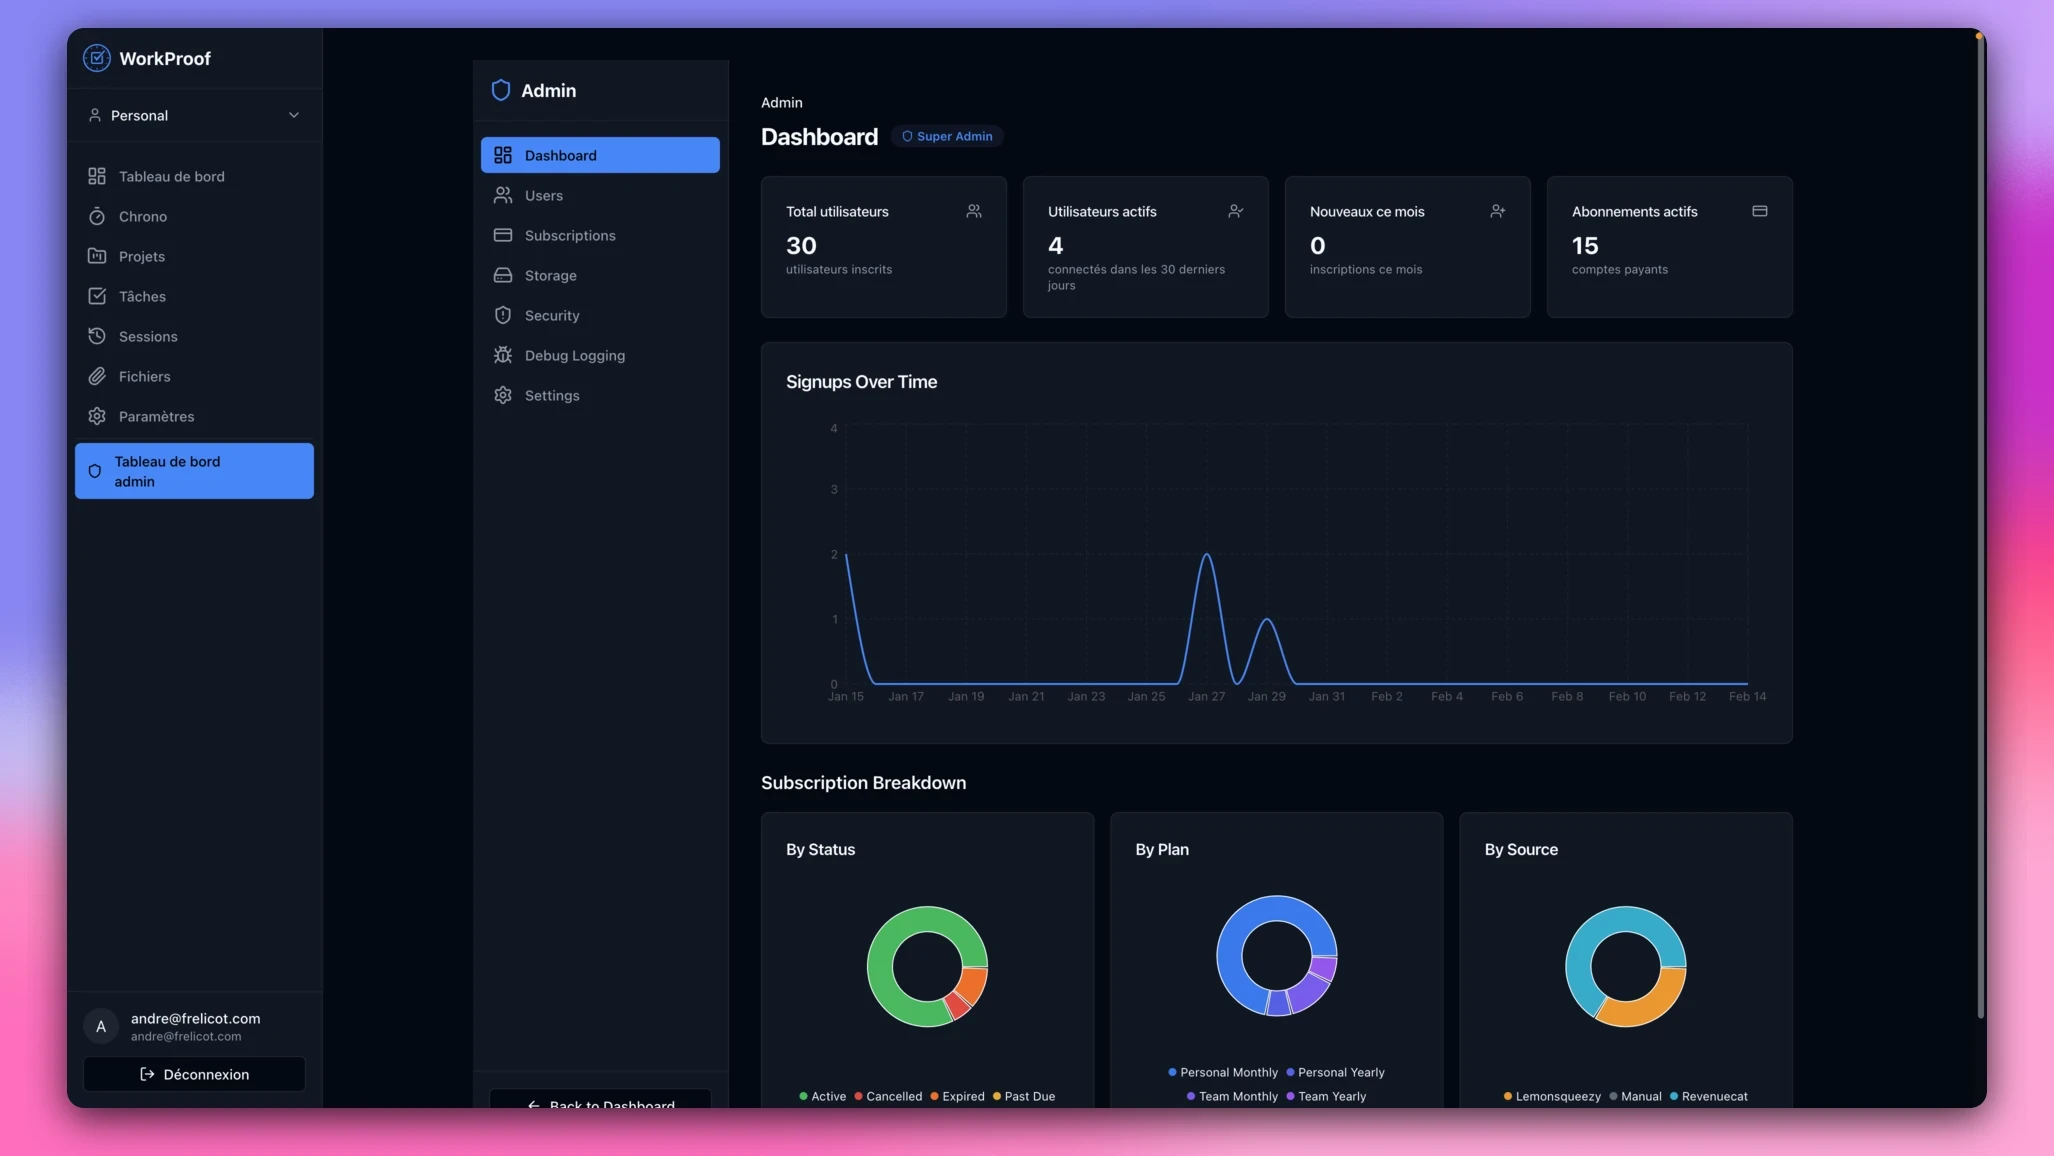This screenshot has width=2054, height=1156.
Task: Toggle the Manual legend entry
Action: (x=1635, y=1096)
